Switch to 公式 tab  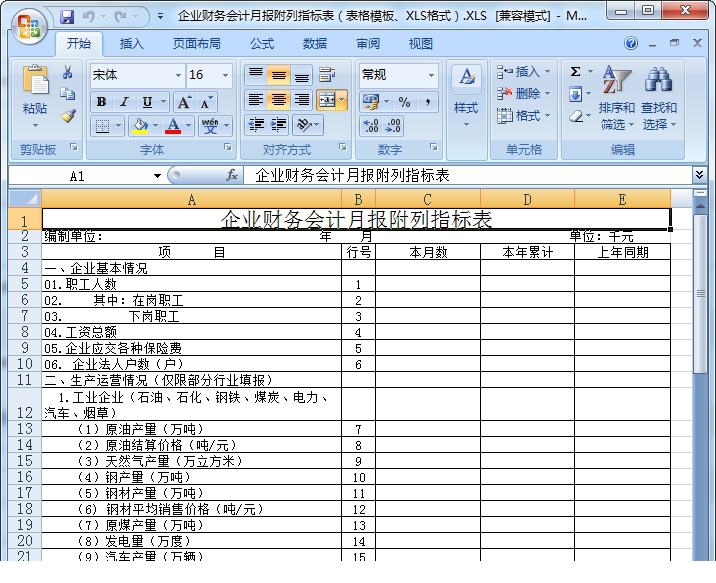coord(262,44)
